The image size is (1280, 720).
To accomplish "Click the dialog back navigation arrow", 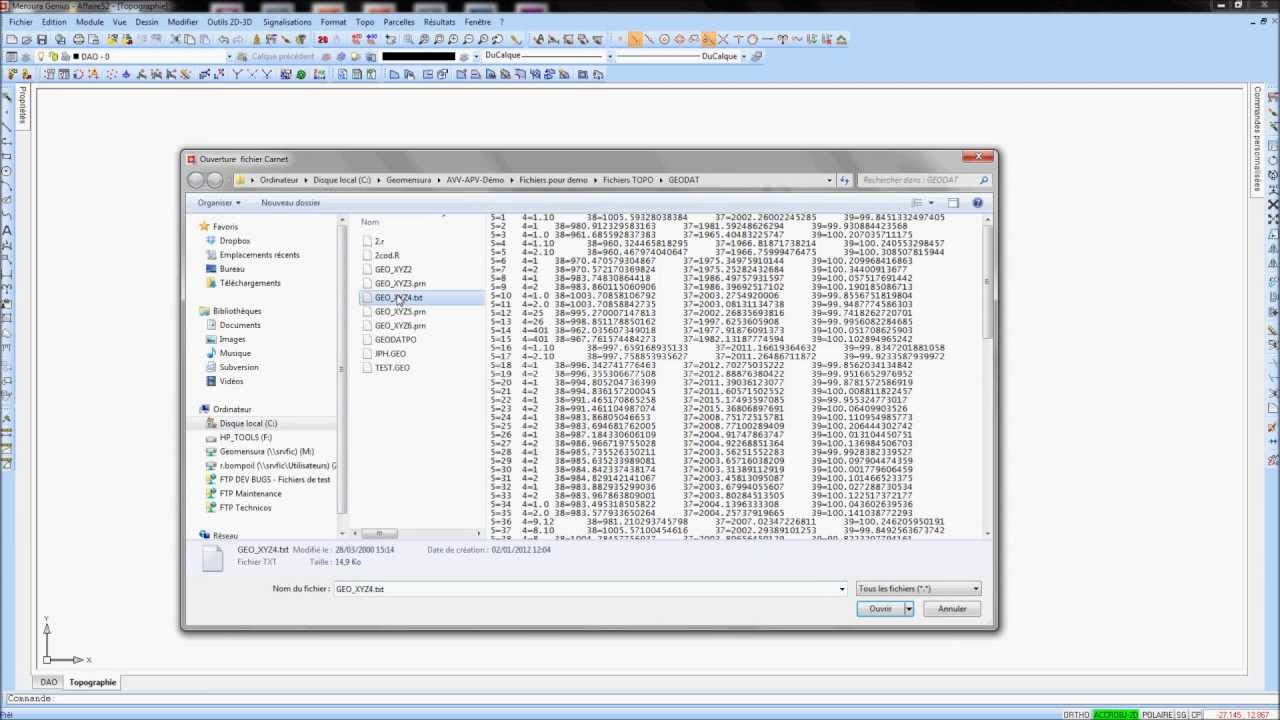I will tap(196, 180).
